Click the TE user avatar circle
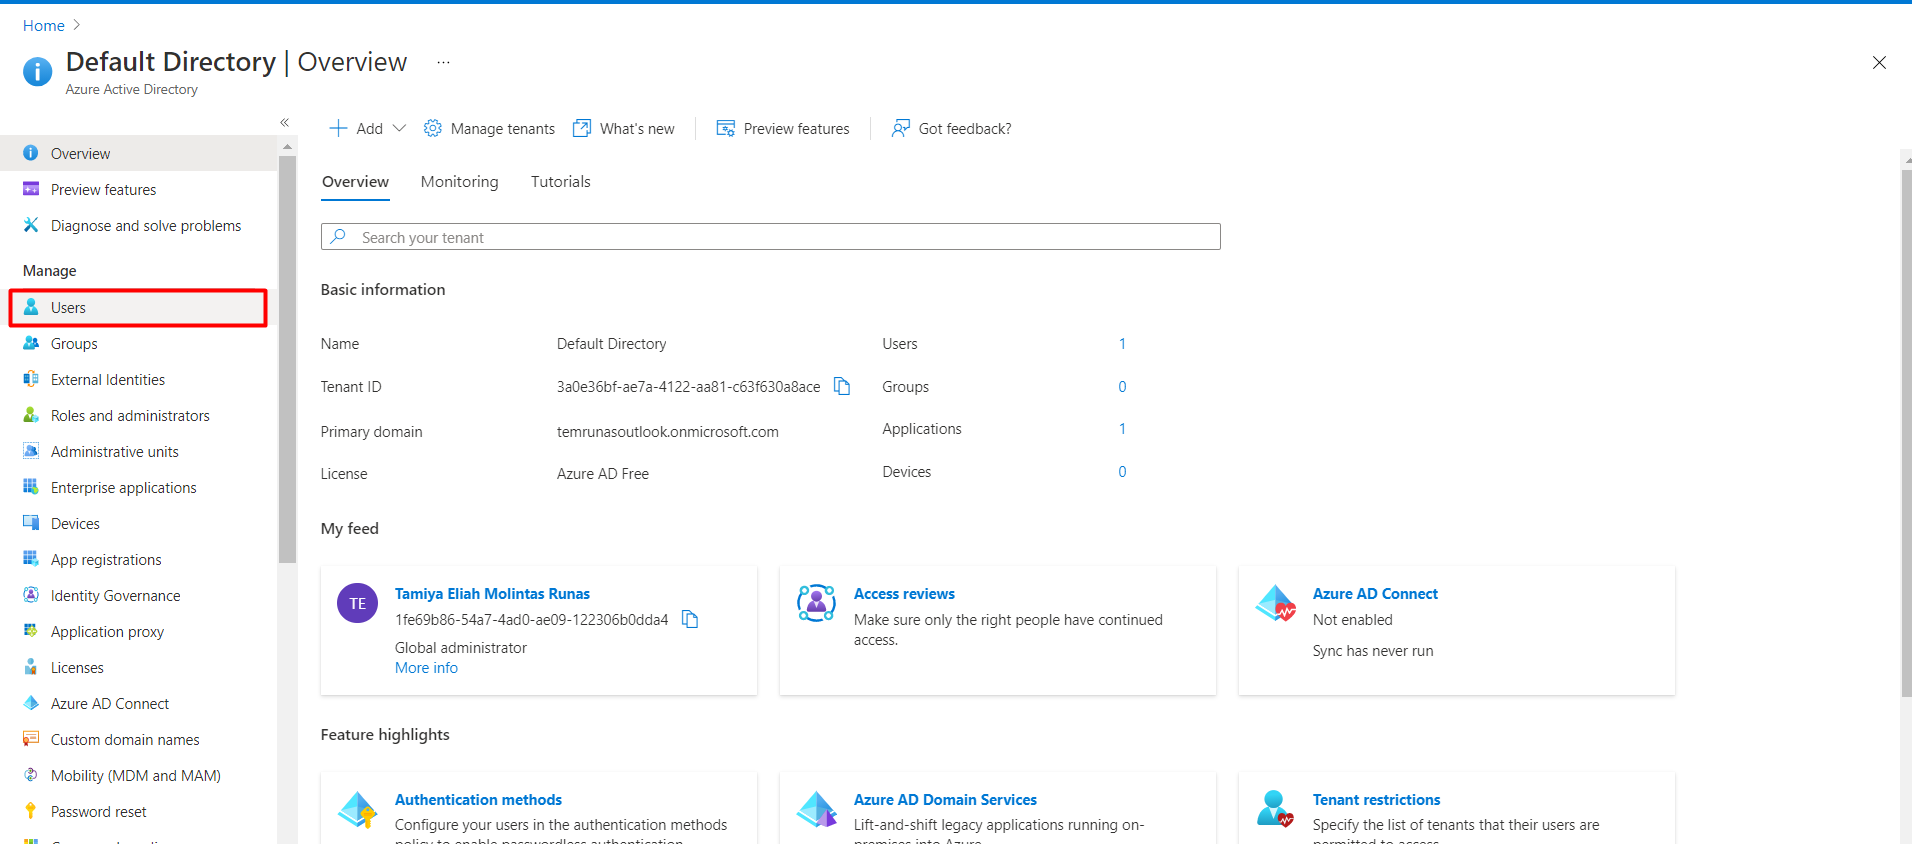The image size is (1912, 844). (x=358, y=603)
